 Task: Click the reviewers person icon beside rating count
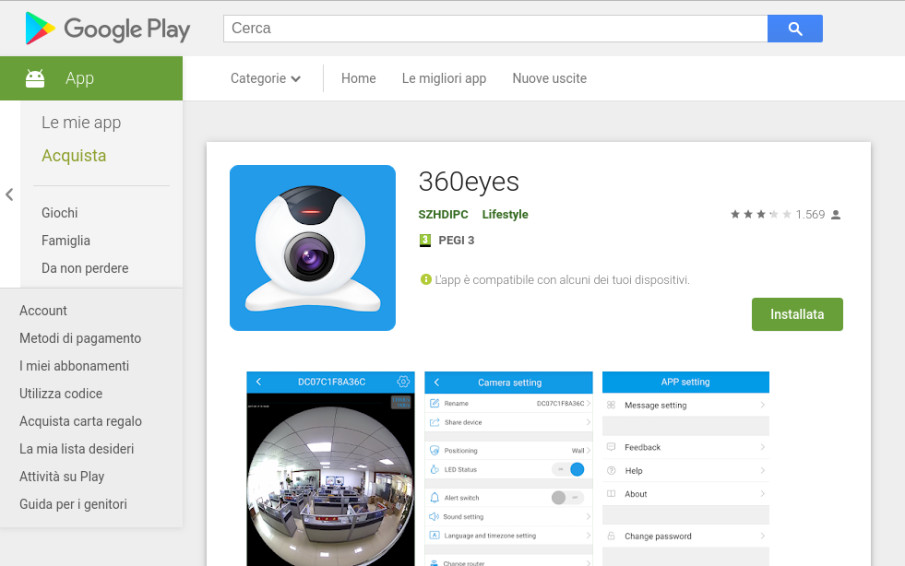click(836, 215)
